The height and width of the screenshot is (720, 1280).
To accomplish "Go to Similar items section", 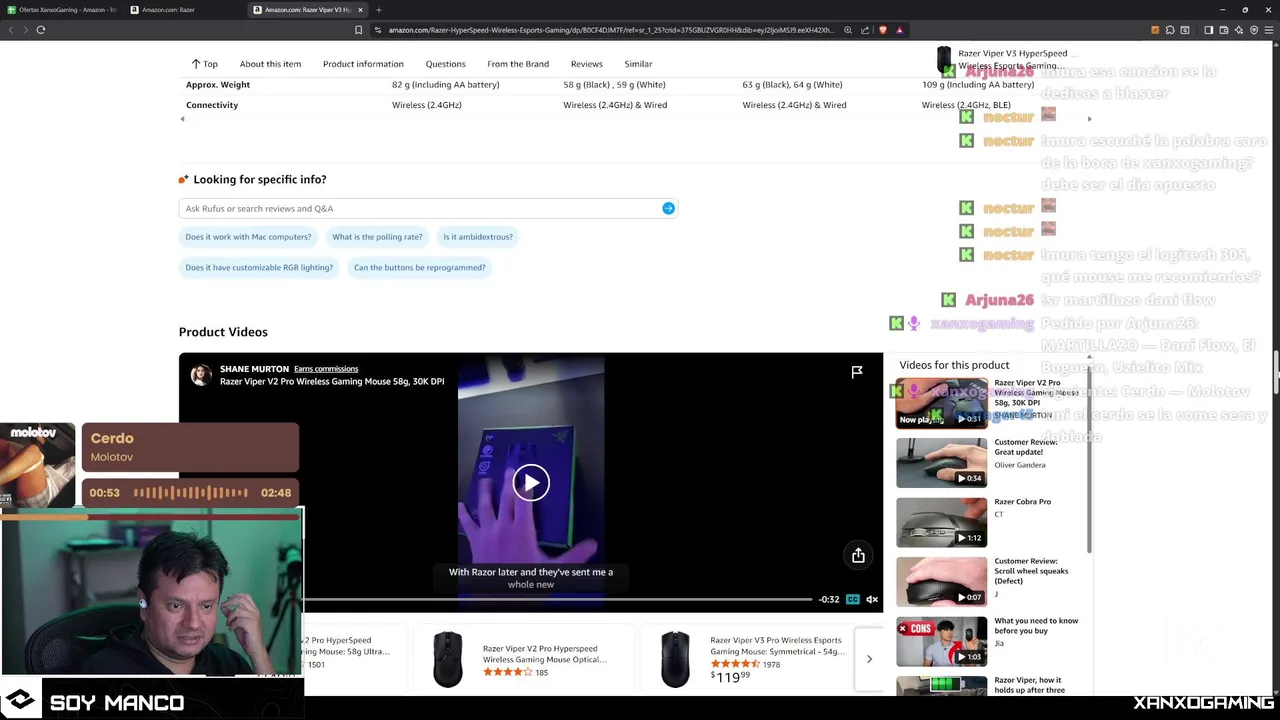I will [638, 64].
